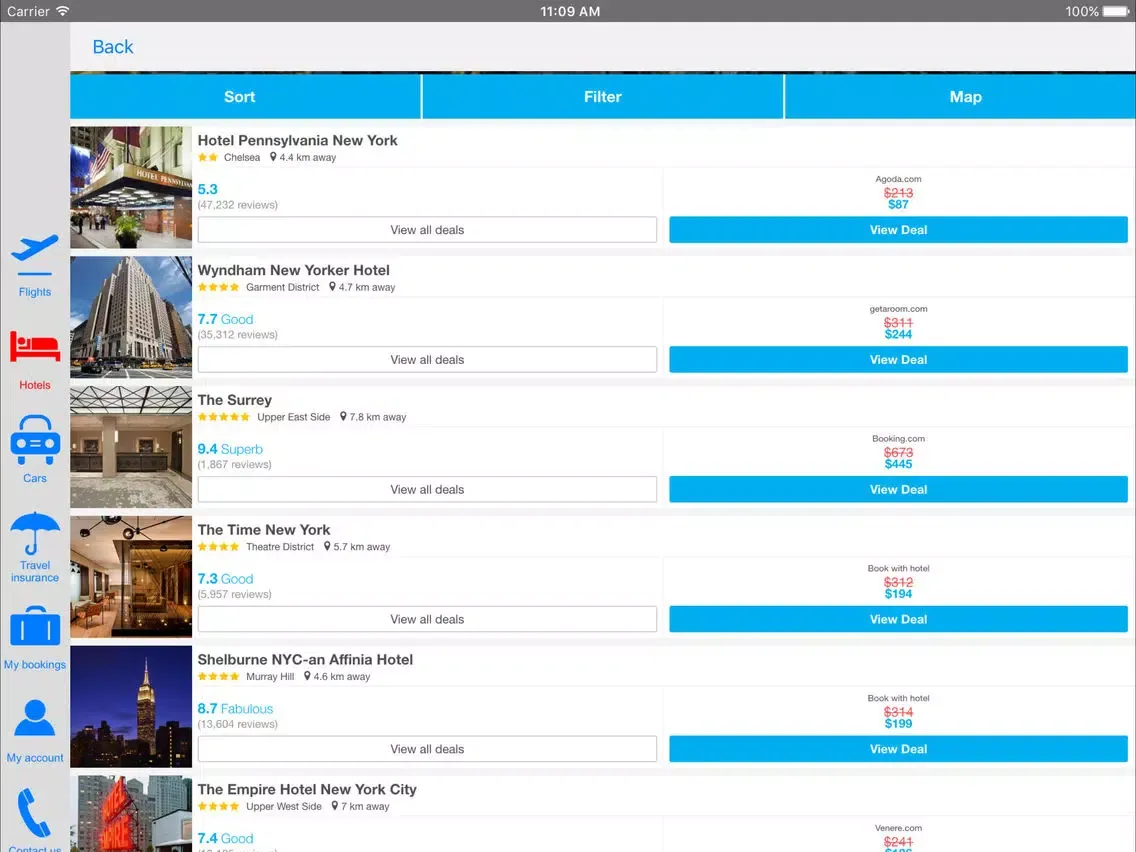View all deals for The Time New York
1136x852 pixels.
click(x=427, y=619)
